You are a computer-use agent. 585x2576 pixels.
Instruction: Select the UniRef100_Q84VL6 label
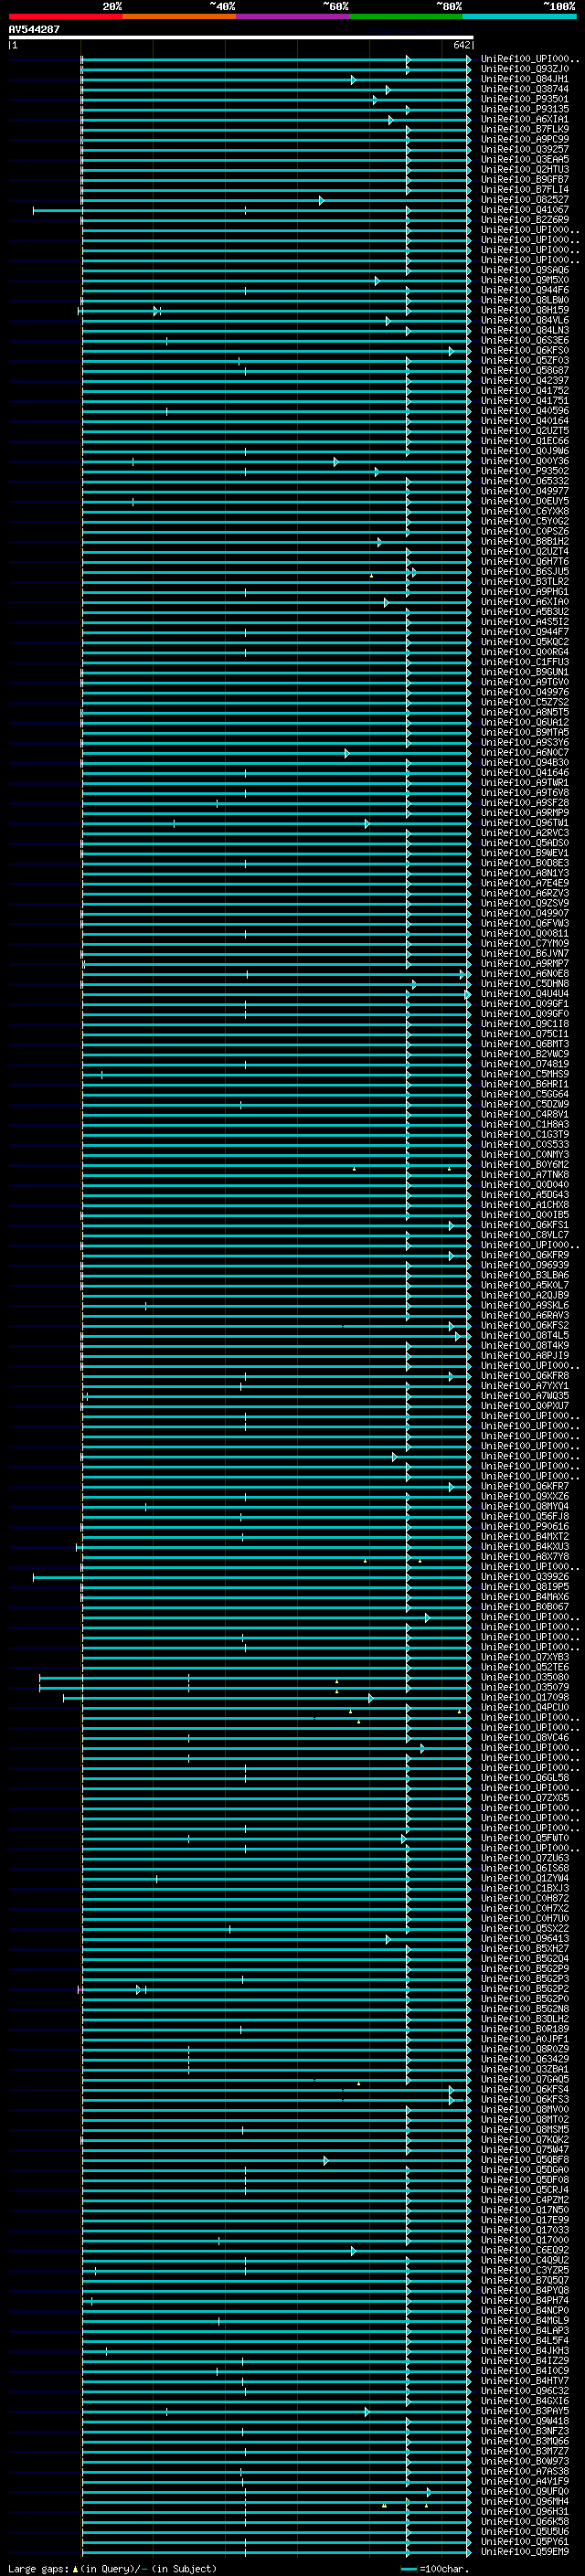(x=525, y=320)
